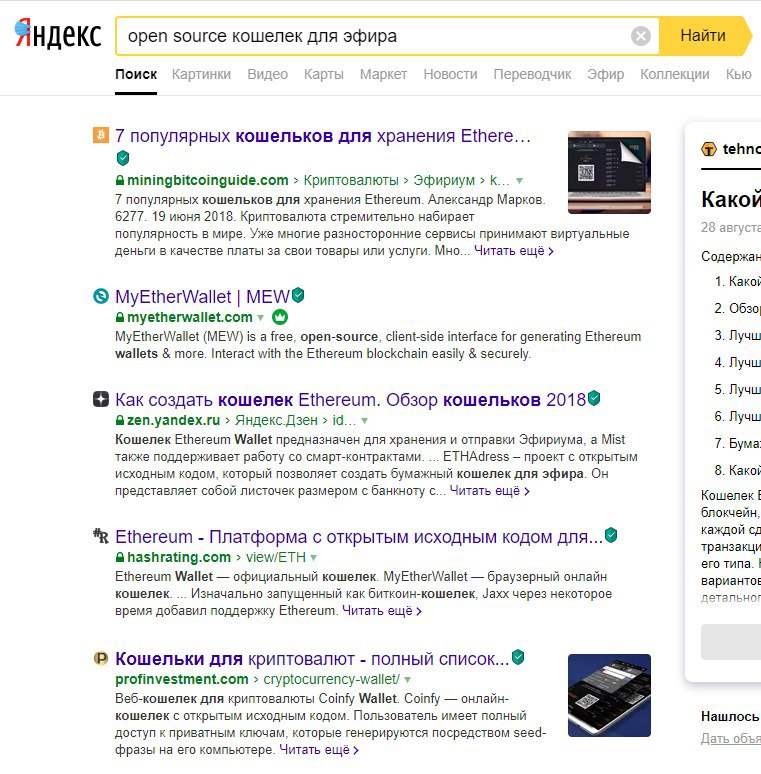This screenshot has height=774, width=761.
Task: Click the Zen star favicon
Action: pos(101,399)
